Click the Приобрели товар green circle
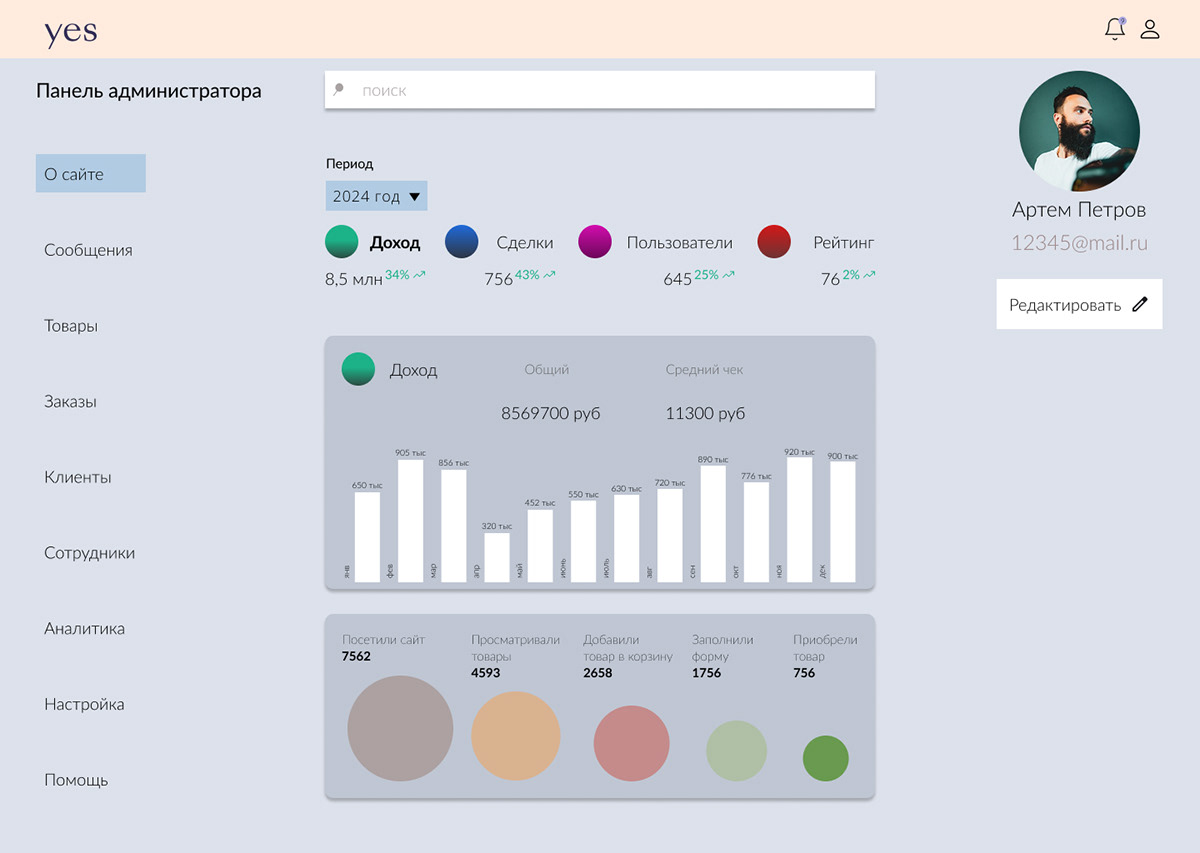The width and height of the screenshot is (1200, 853). coord(825,758)
